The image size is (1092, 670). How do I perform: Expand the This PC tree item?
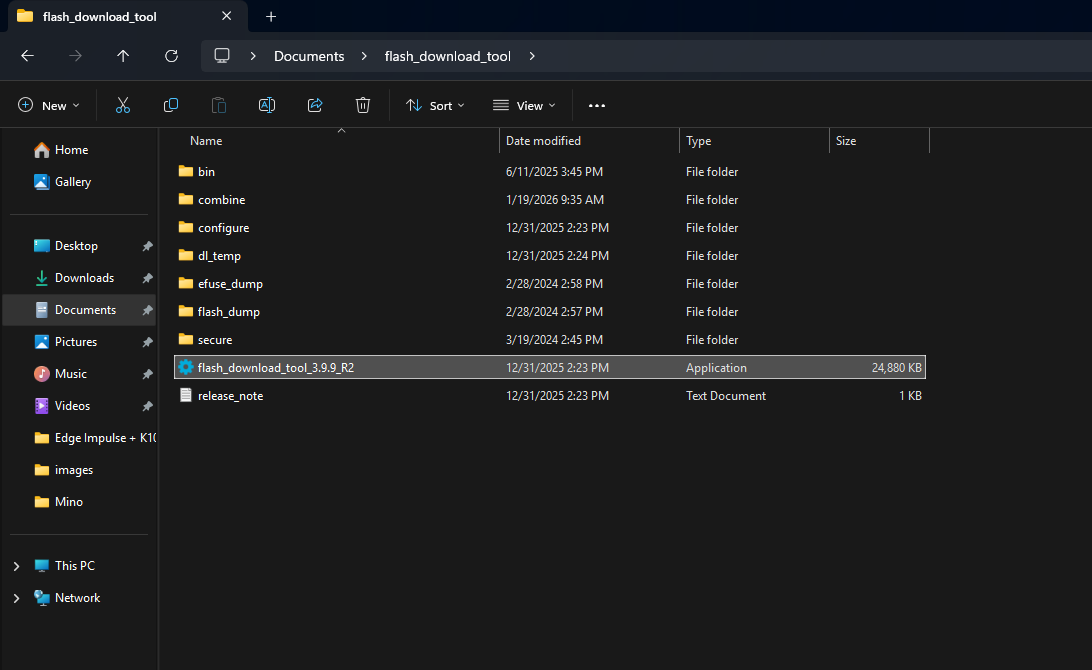(16, 565)
